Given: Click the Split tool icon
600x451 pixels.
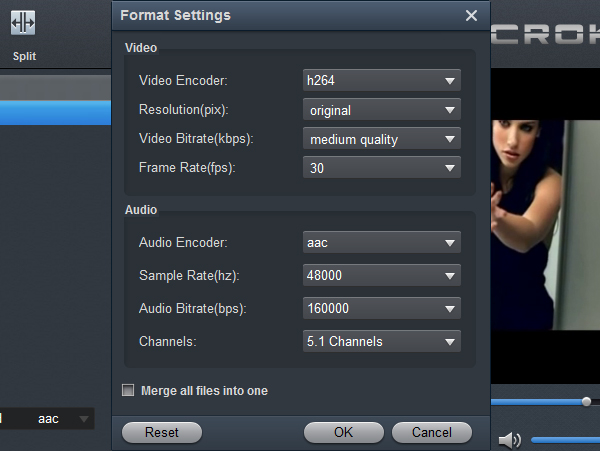Looking at the screenshot, I should click(x=24, y=23).
